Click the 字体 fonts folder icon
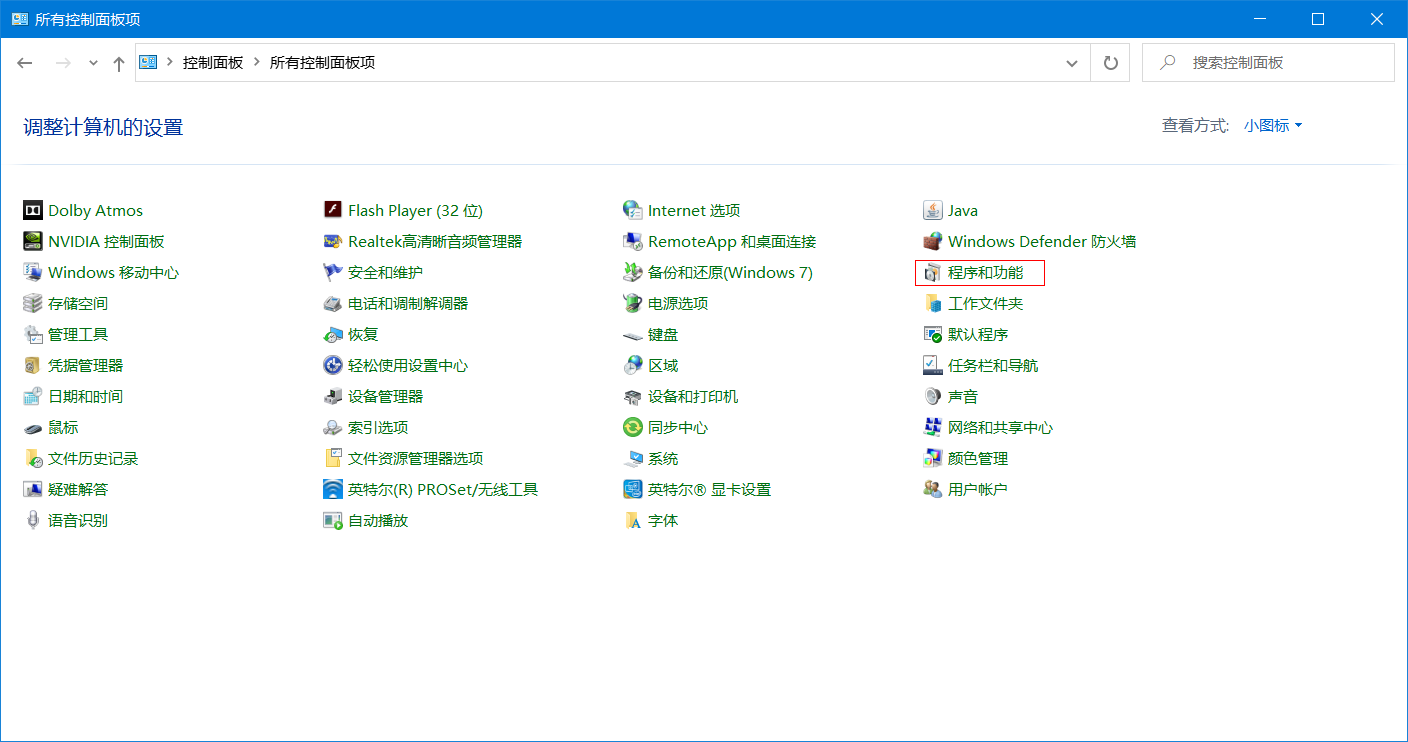The width and height of the screenshot is (1408, 742). pyautogui.click(x=633, y=520)
